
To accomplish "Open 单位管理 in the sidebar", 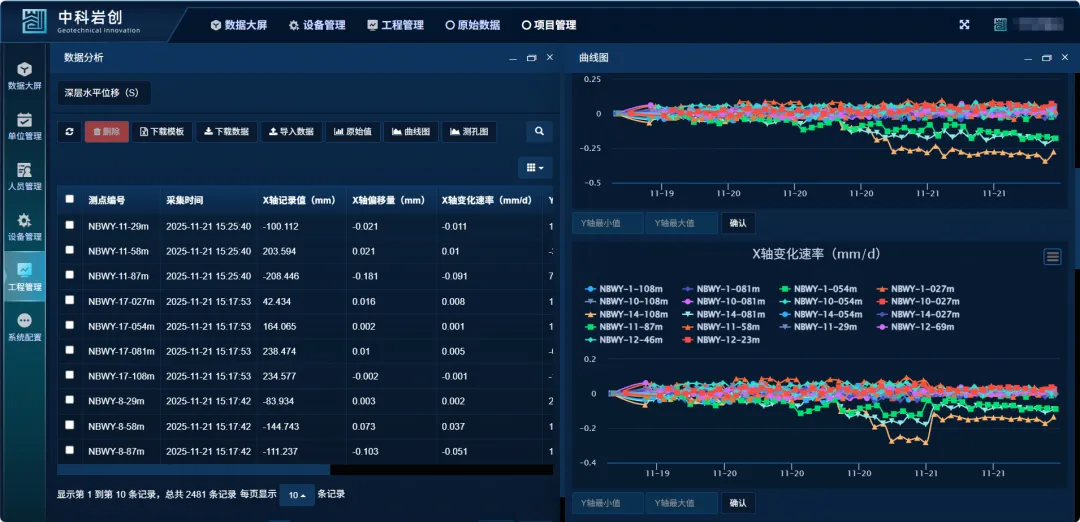I will (25, 124).
